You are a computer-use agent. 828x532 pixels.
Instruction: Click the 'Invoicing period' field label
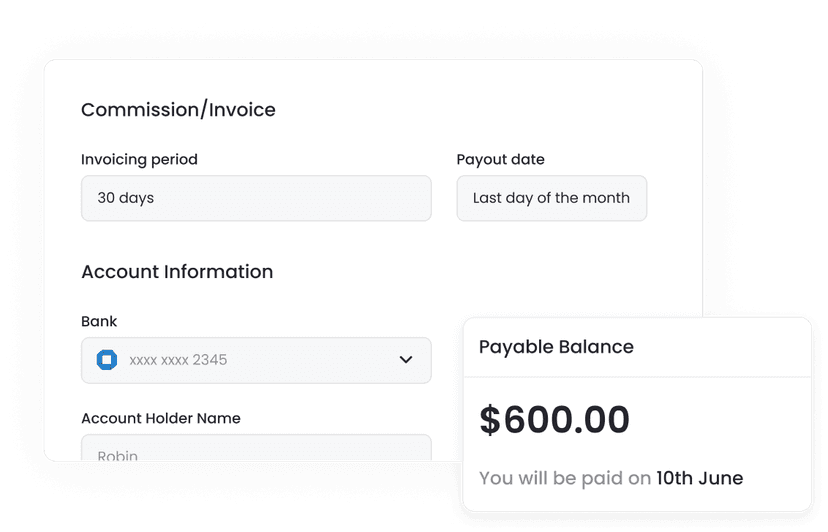[139, 160]
